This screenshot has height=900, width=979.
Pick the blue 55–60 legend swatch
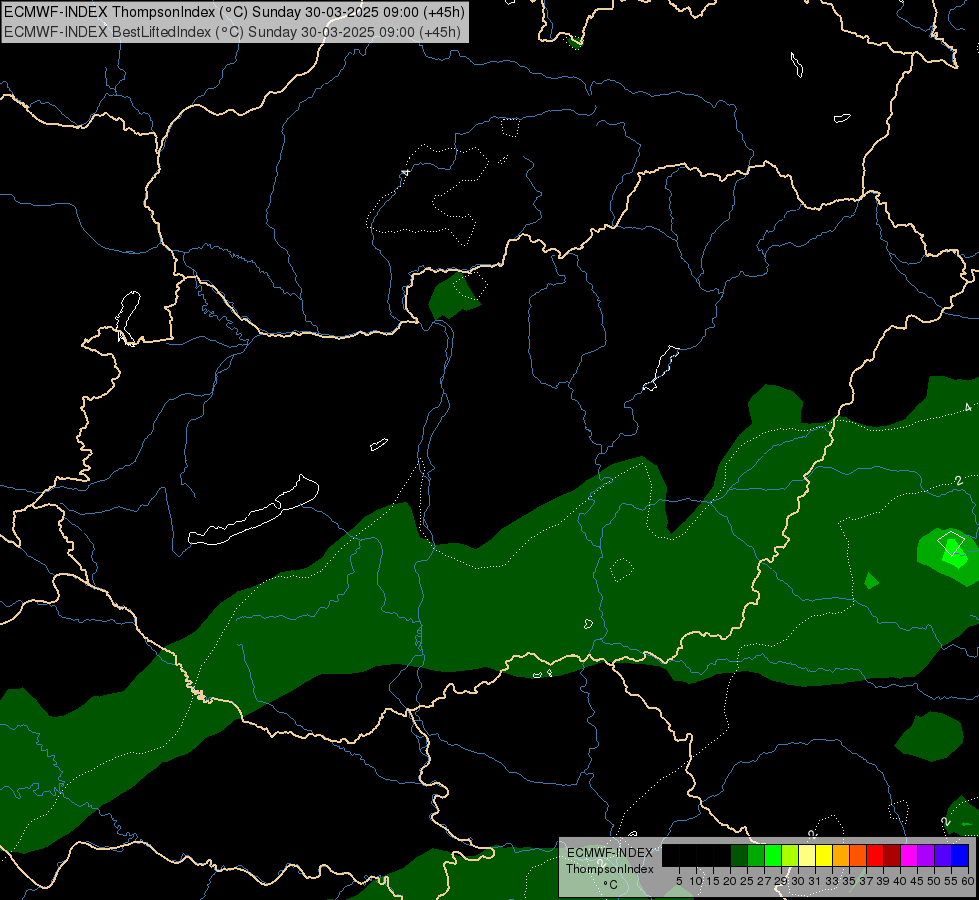(960, 855)
